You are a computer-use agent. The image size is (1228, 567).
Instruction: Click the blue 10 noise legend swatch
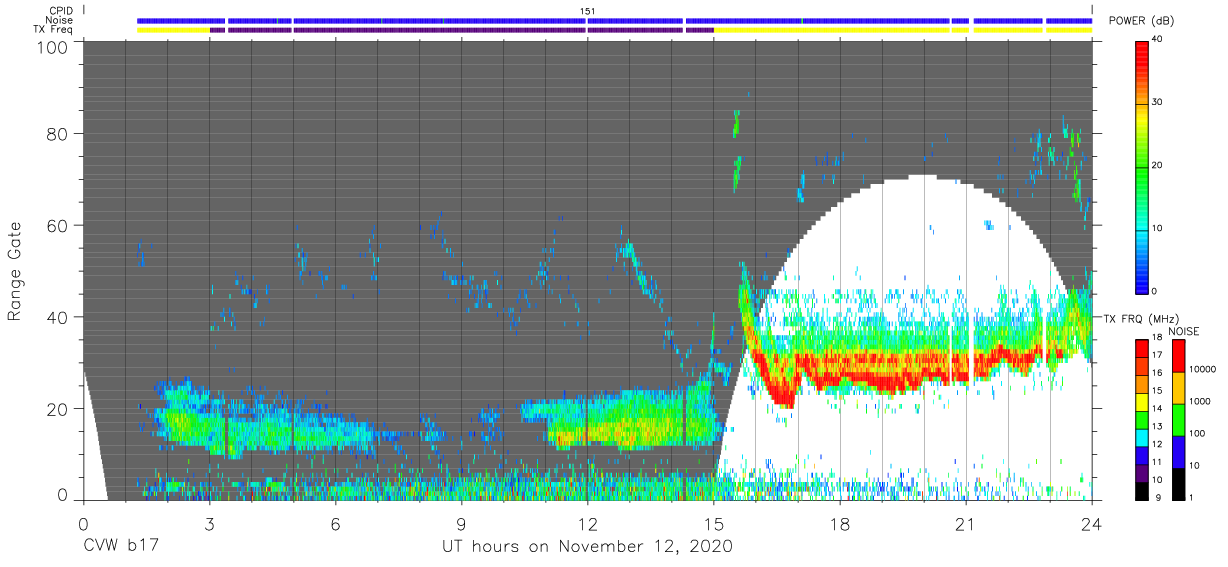click(1179, 452)
